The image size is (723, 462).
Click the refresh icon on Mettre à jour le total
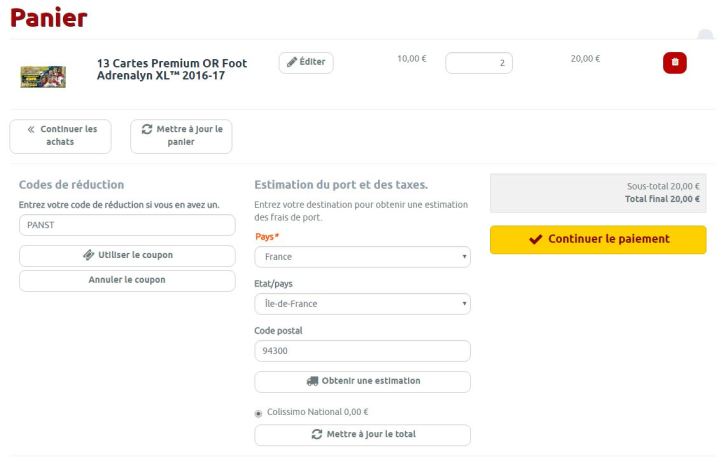[x=317, y=435]
